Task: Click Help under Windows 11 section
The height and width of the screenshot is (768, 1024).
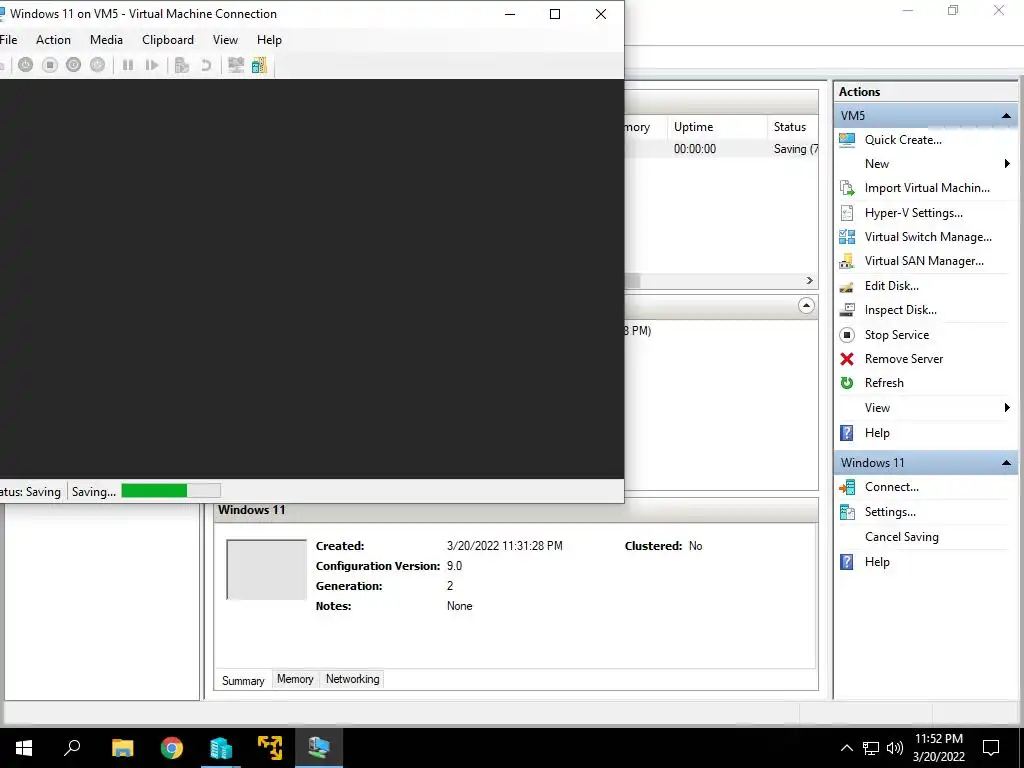Action: pos(877,562)
